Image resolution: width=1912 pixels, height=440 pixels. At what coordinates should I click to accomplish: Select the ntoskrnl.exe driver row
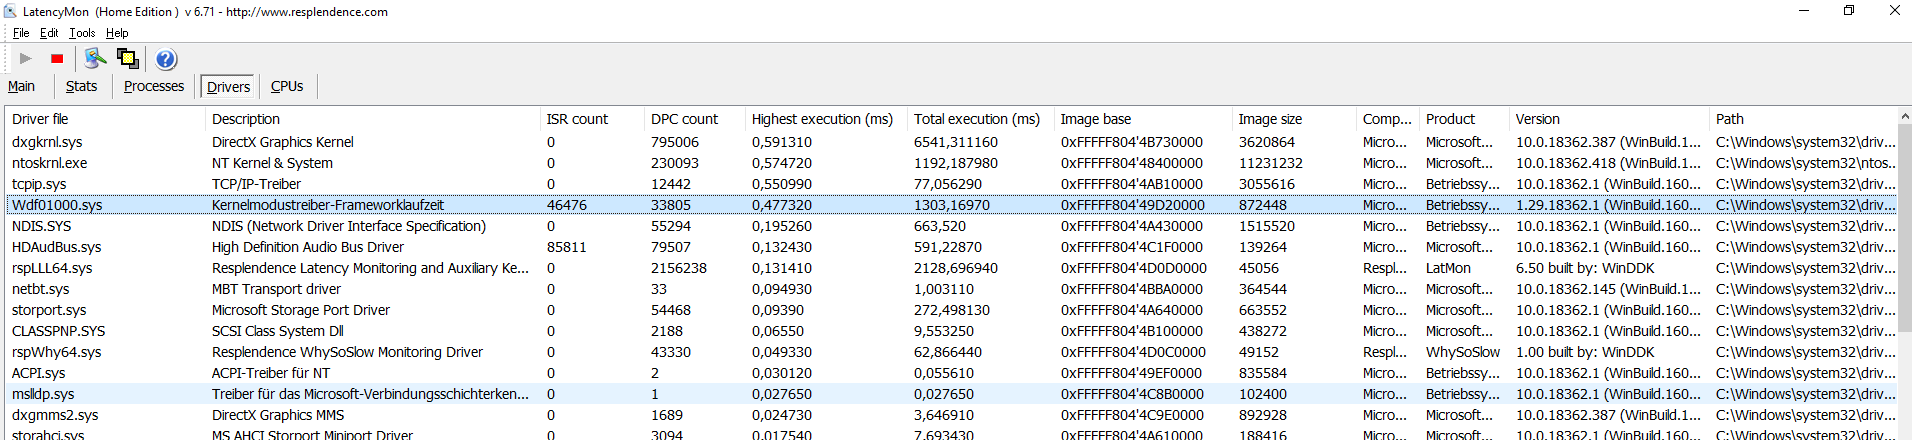(950, 163)
